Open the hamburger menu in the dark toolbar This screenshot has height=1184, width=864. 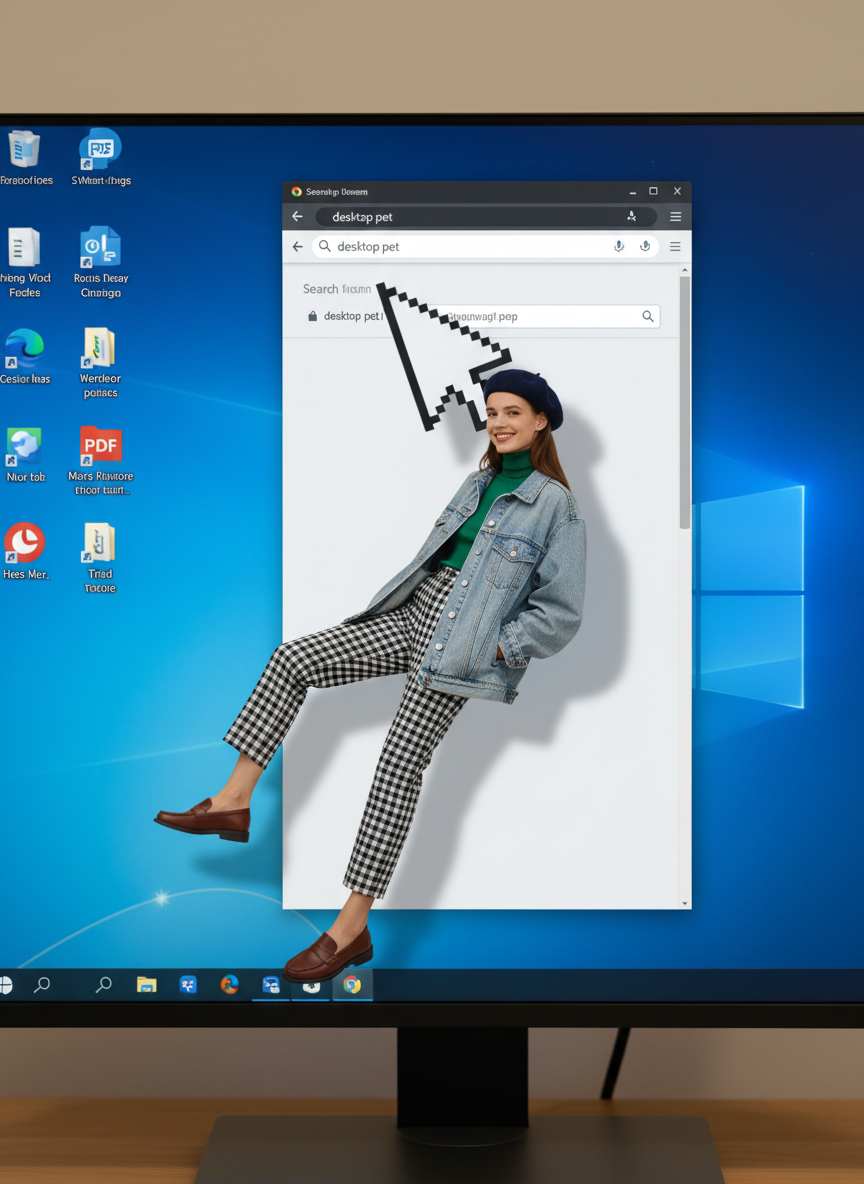pyautogui.click(x=676, y=217)
